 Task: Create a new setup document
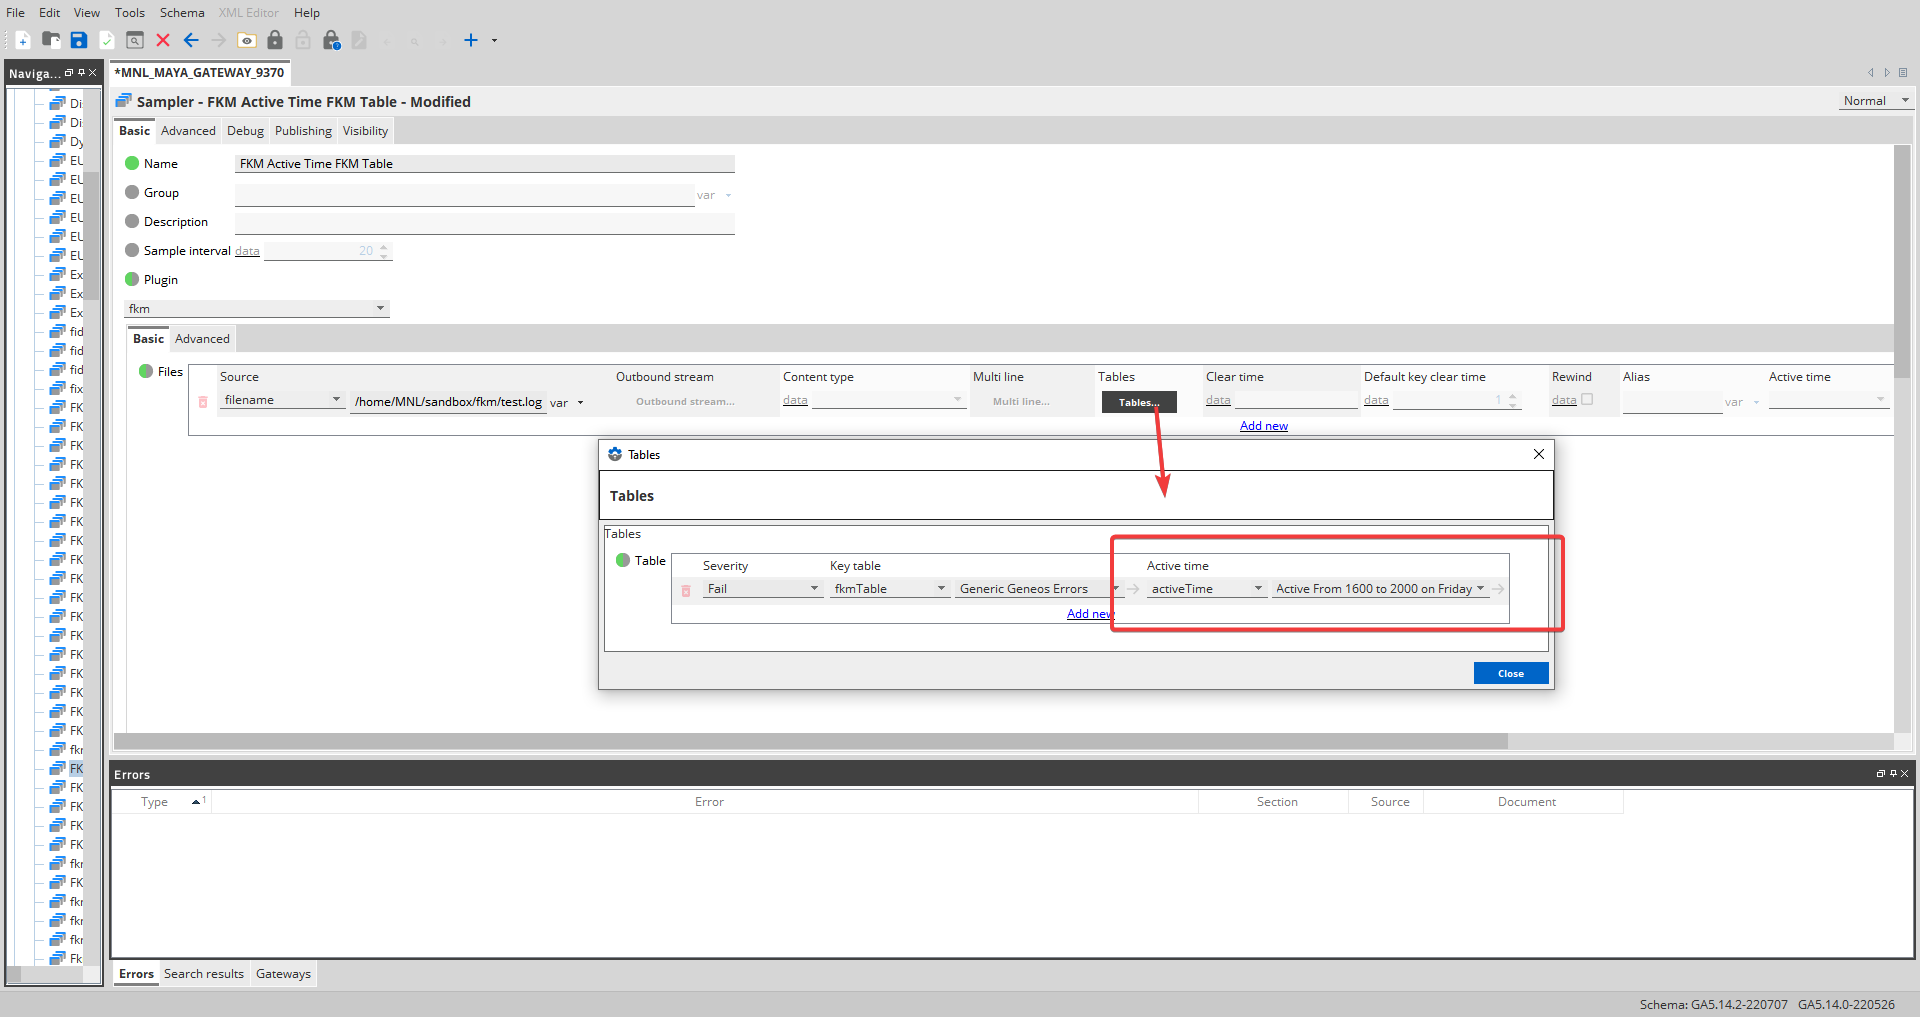[x=22, y=40]
